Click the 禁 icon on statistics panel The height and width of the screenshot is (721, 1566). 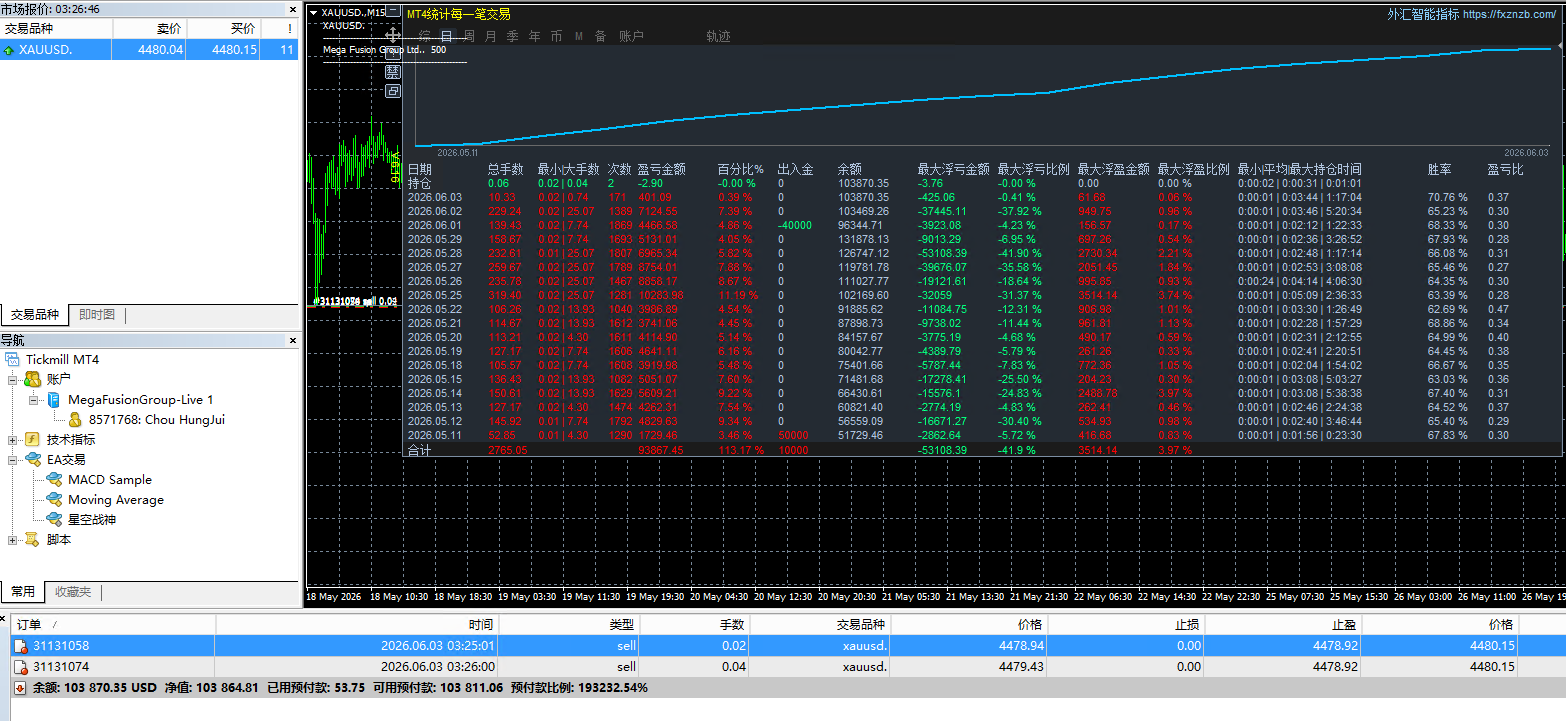[x=393, y=72]
